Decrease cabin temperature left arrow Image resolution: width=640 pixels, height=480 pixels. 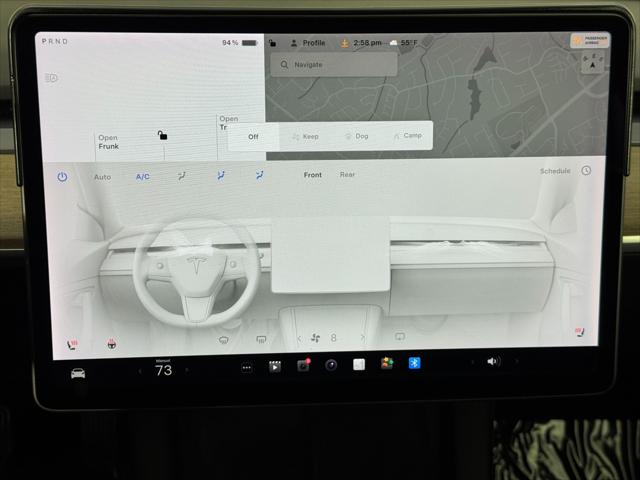pos(140,371)
